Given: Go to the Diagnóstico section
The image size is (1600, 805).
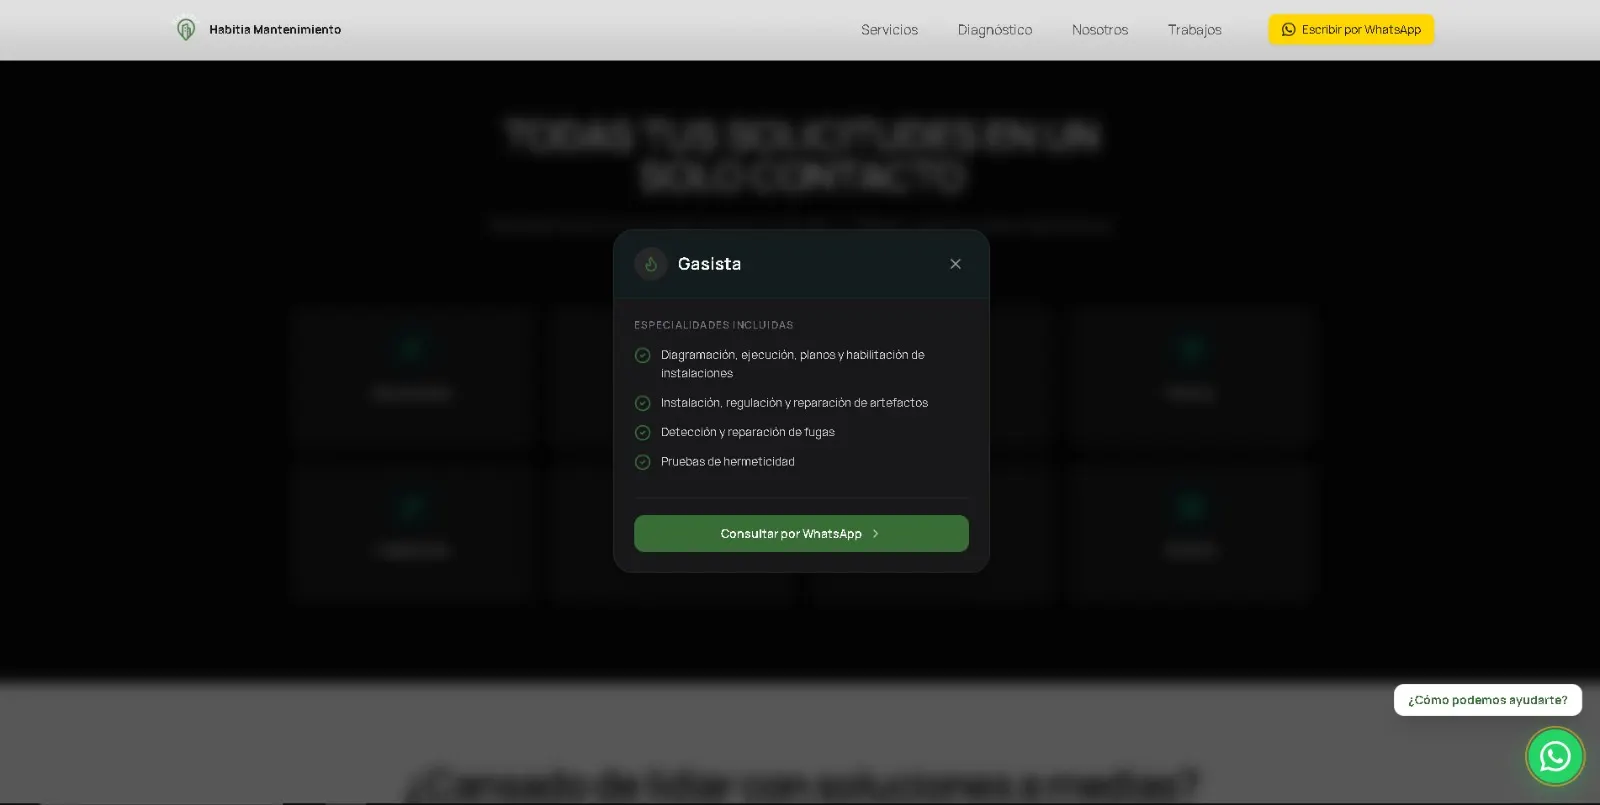Looking at the screenshot, I should point(995,30).
